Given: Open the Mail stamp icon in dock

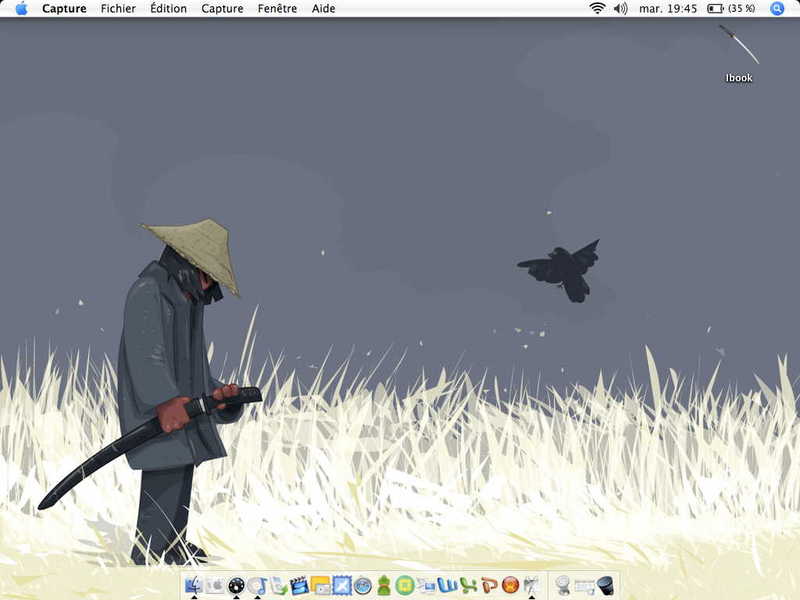Looking at the screenshot, I should click(x=341, y=586).
